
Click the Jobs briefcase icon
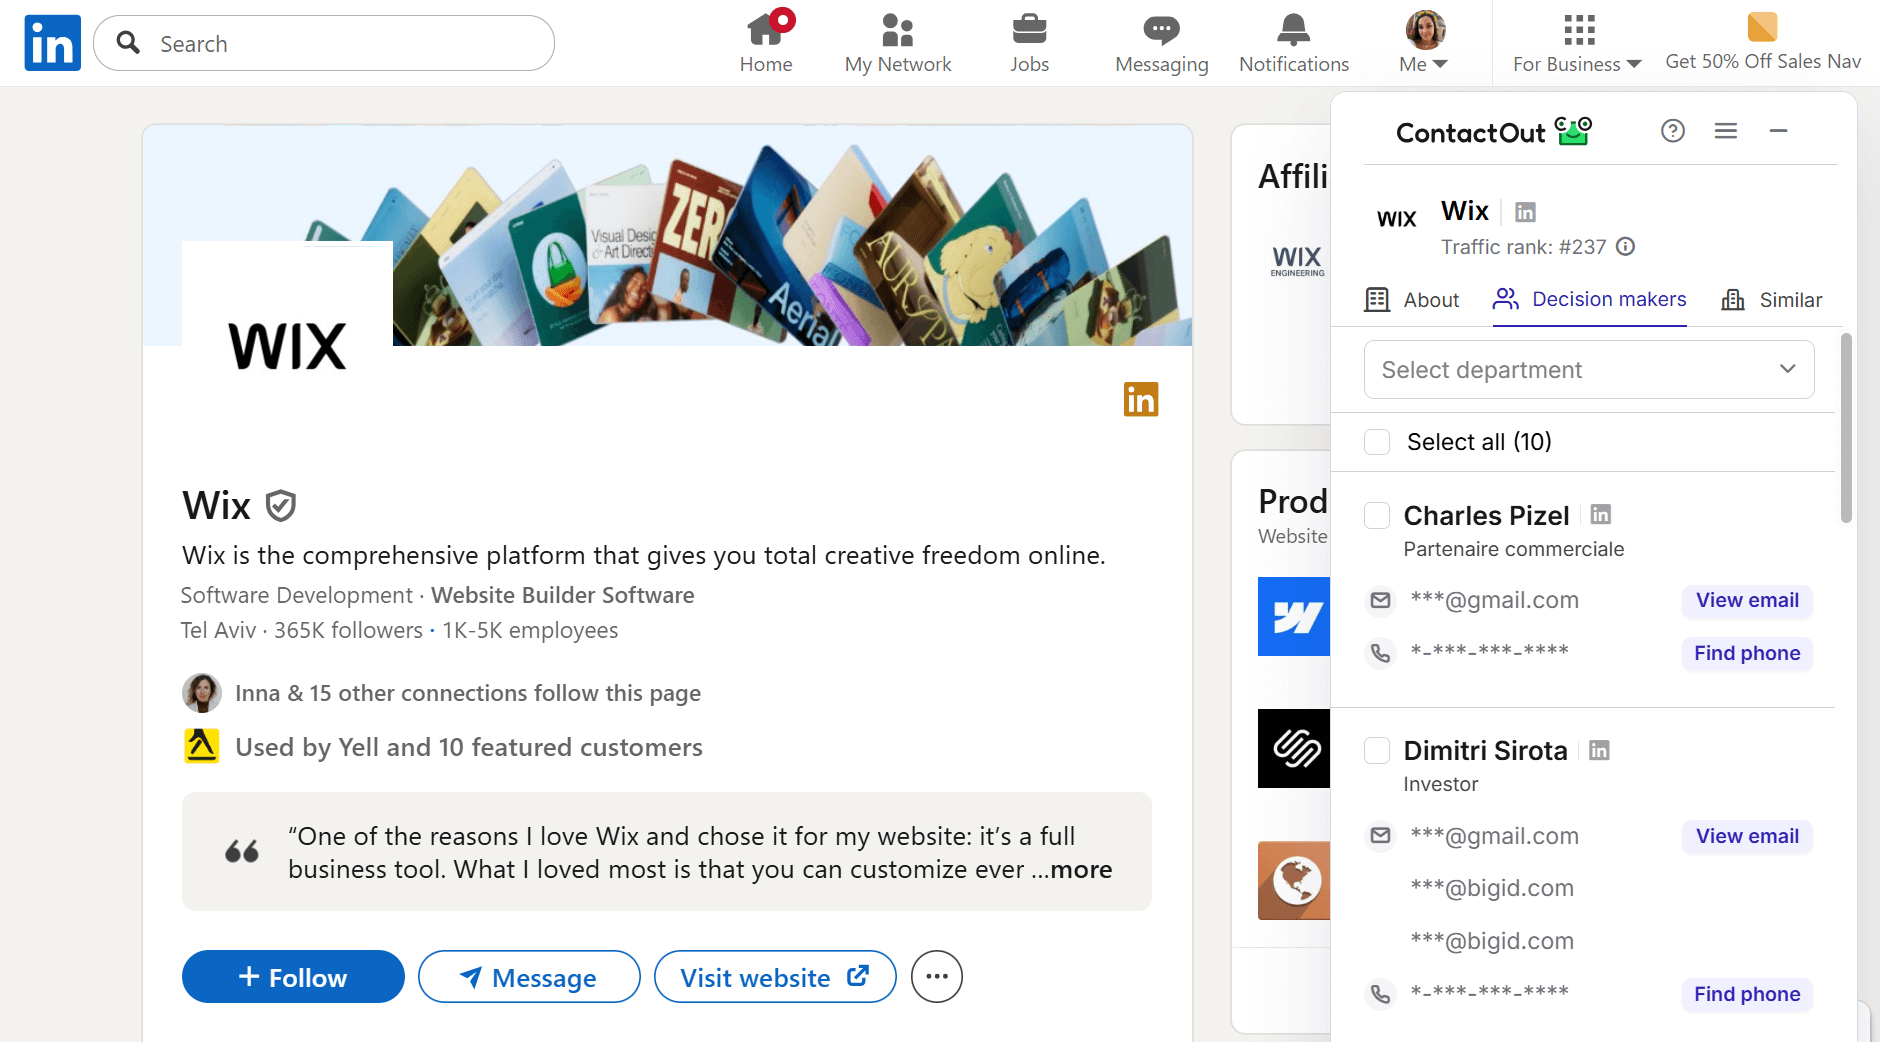click(1029, 31)
